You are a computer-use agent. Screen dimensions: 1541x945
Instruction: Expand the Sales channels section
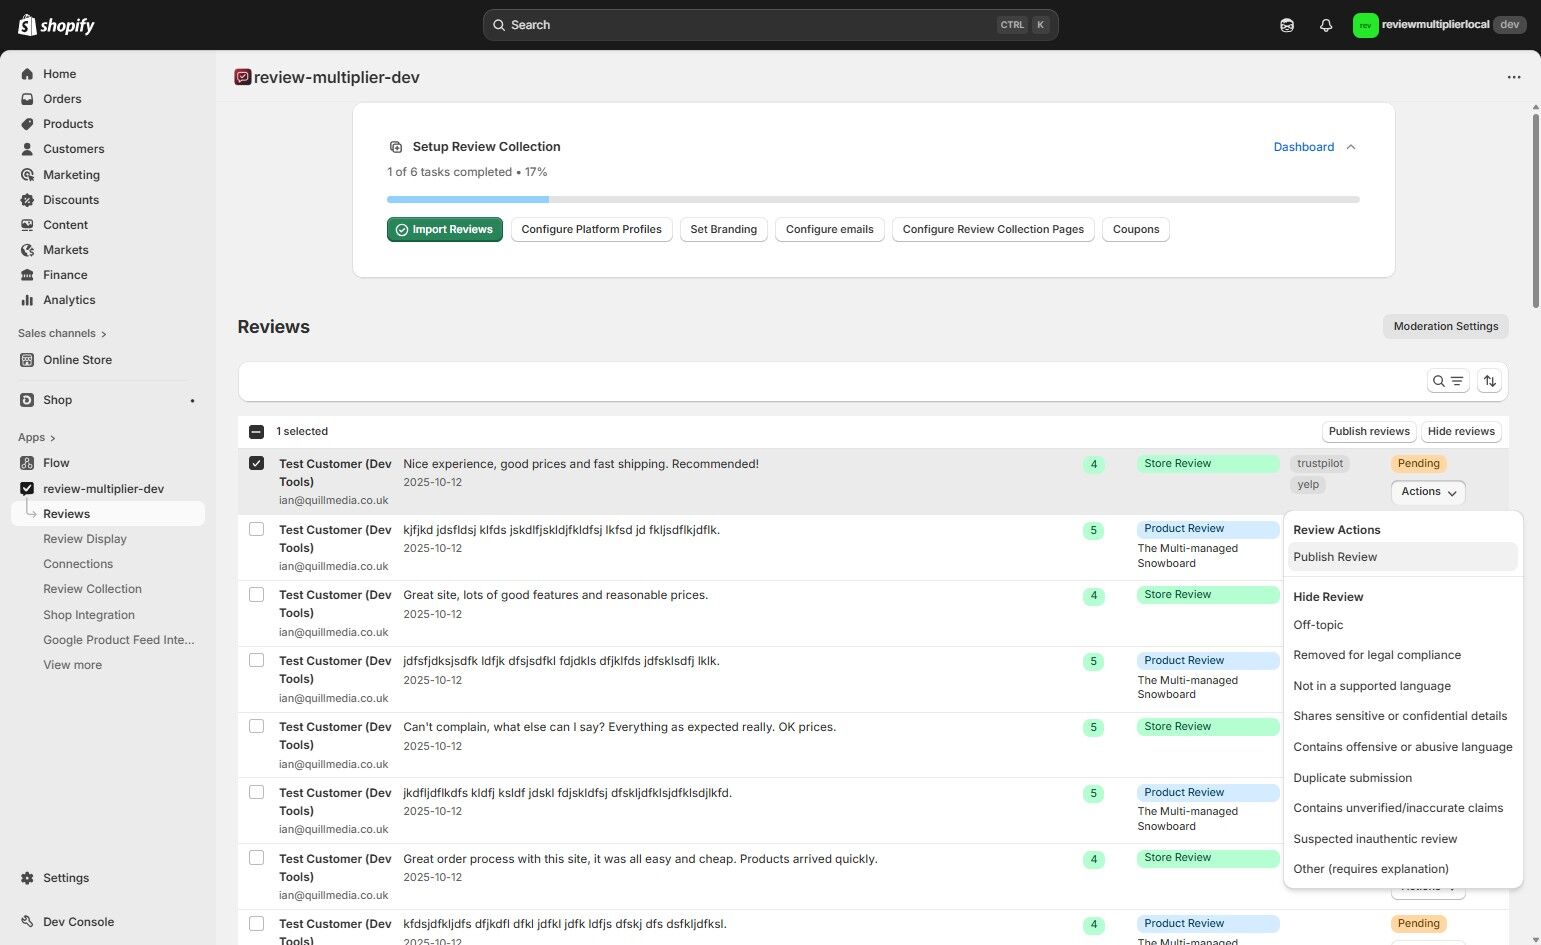point(62,334)
